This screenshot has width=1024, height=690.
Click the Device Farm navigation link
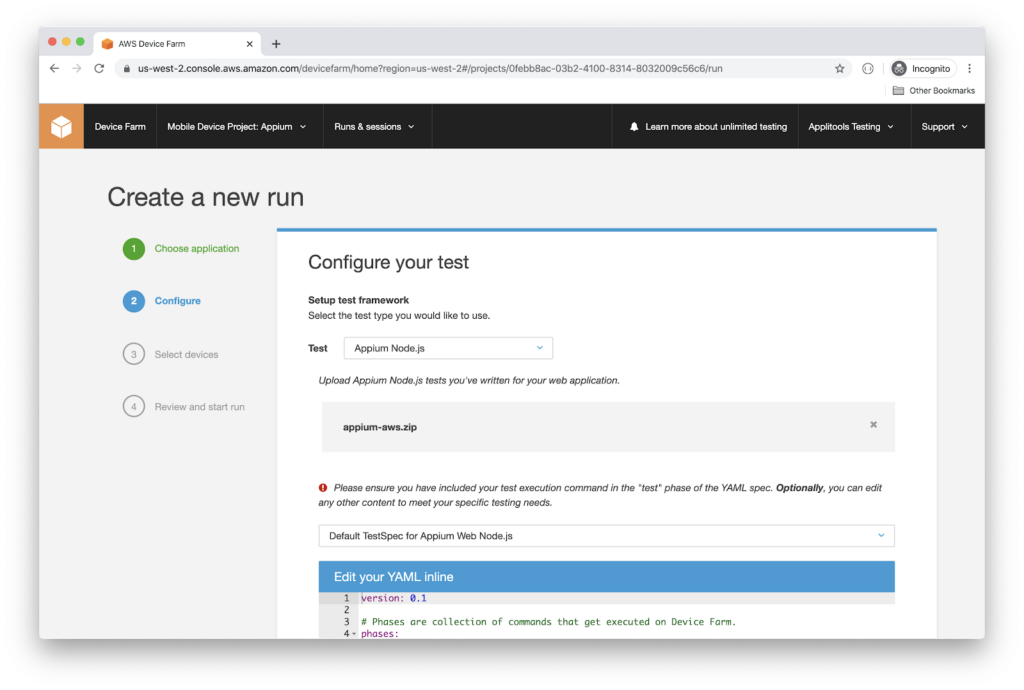click(120, 127)
